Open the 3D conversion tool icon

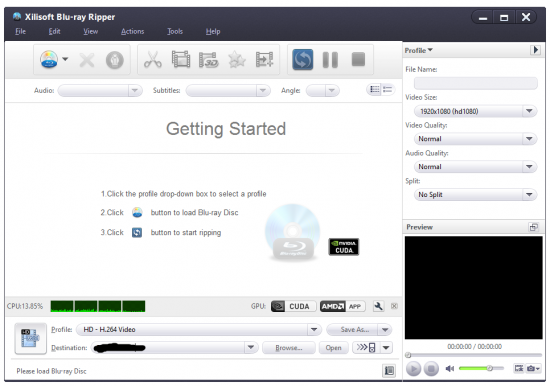pos(208,60)
